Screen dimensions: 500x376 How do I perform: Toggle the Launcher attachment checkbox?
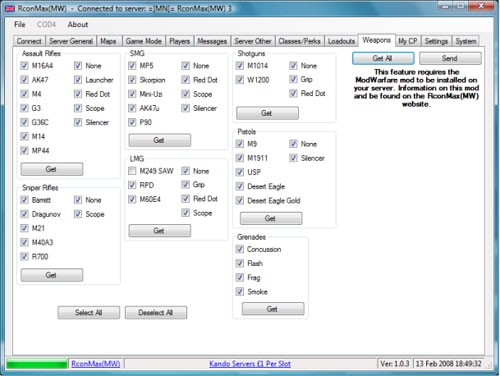pos(78,80)
